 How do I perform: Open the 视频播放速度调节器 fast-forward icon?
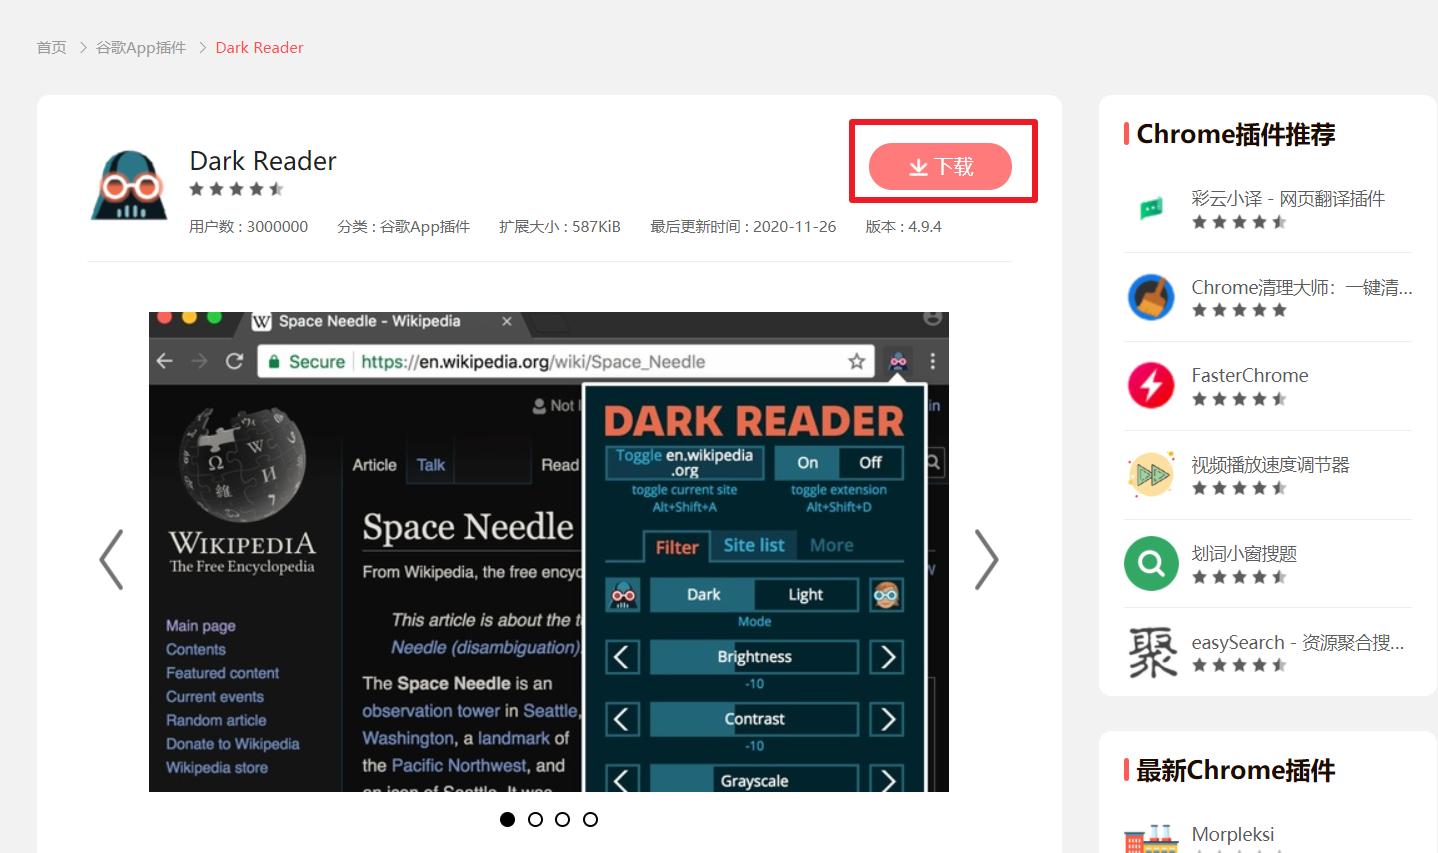point(1151,475)
